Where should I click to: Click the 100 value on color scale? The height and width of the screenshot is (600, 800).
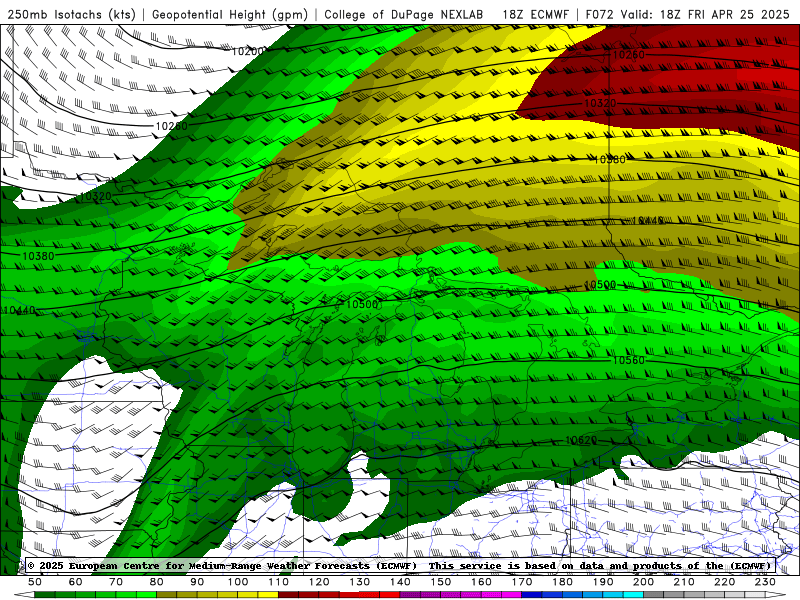point(238,582)
